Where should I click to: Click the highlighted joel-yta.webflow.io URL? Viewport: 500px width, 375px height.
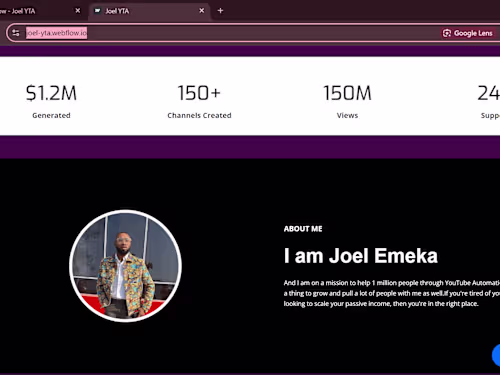[57, 33]
